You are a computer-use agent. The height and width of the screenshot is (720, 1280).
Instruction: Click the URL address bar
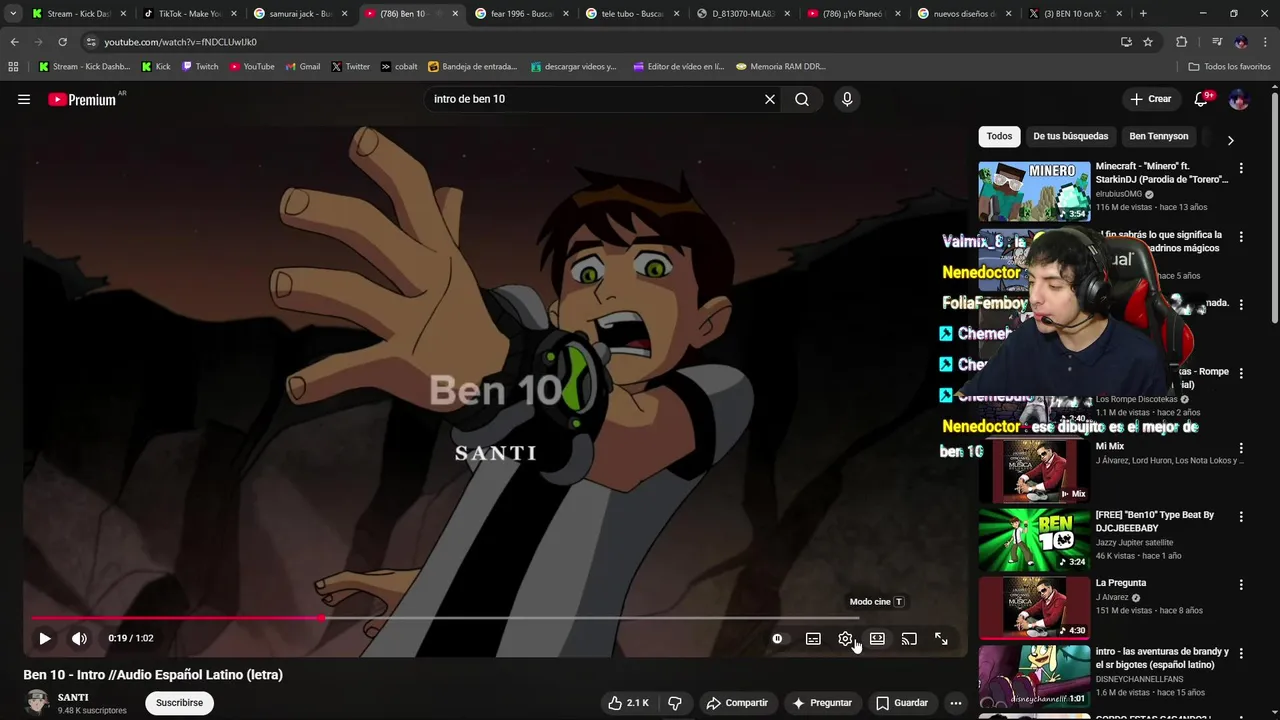coord(600,42)
